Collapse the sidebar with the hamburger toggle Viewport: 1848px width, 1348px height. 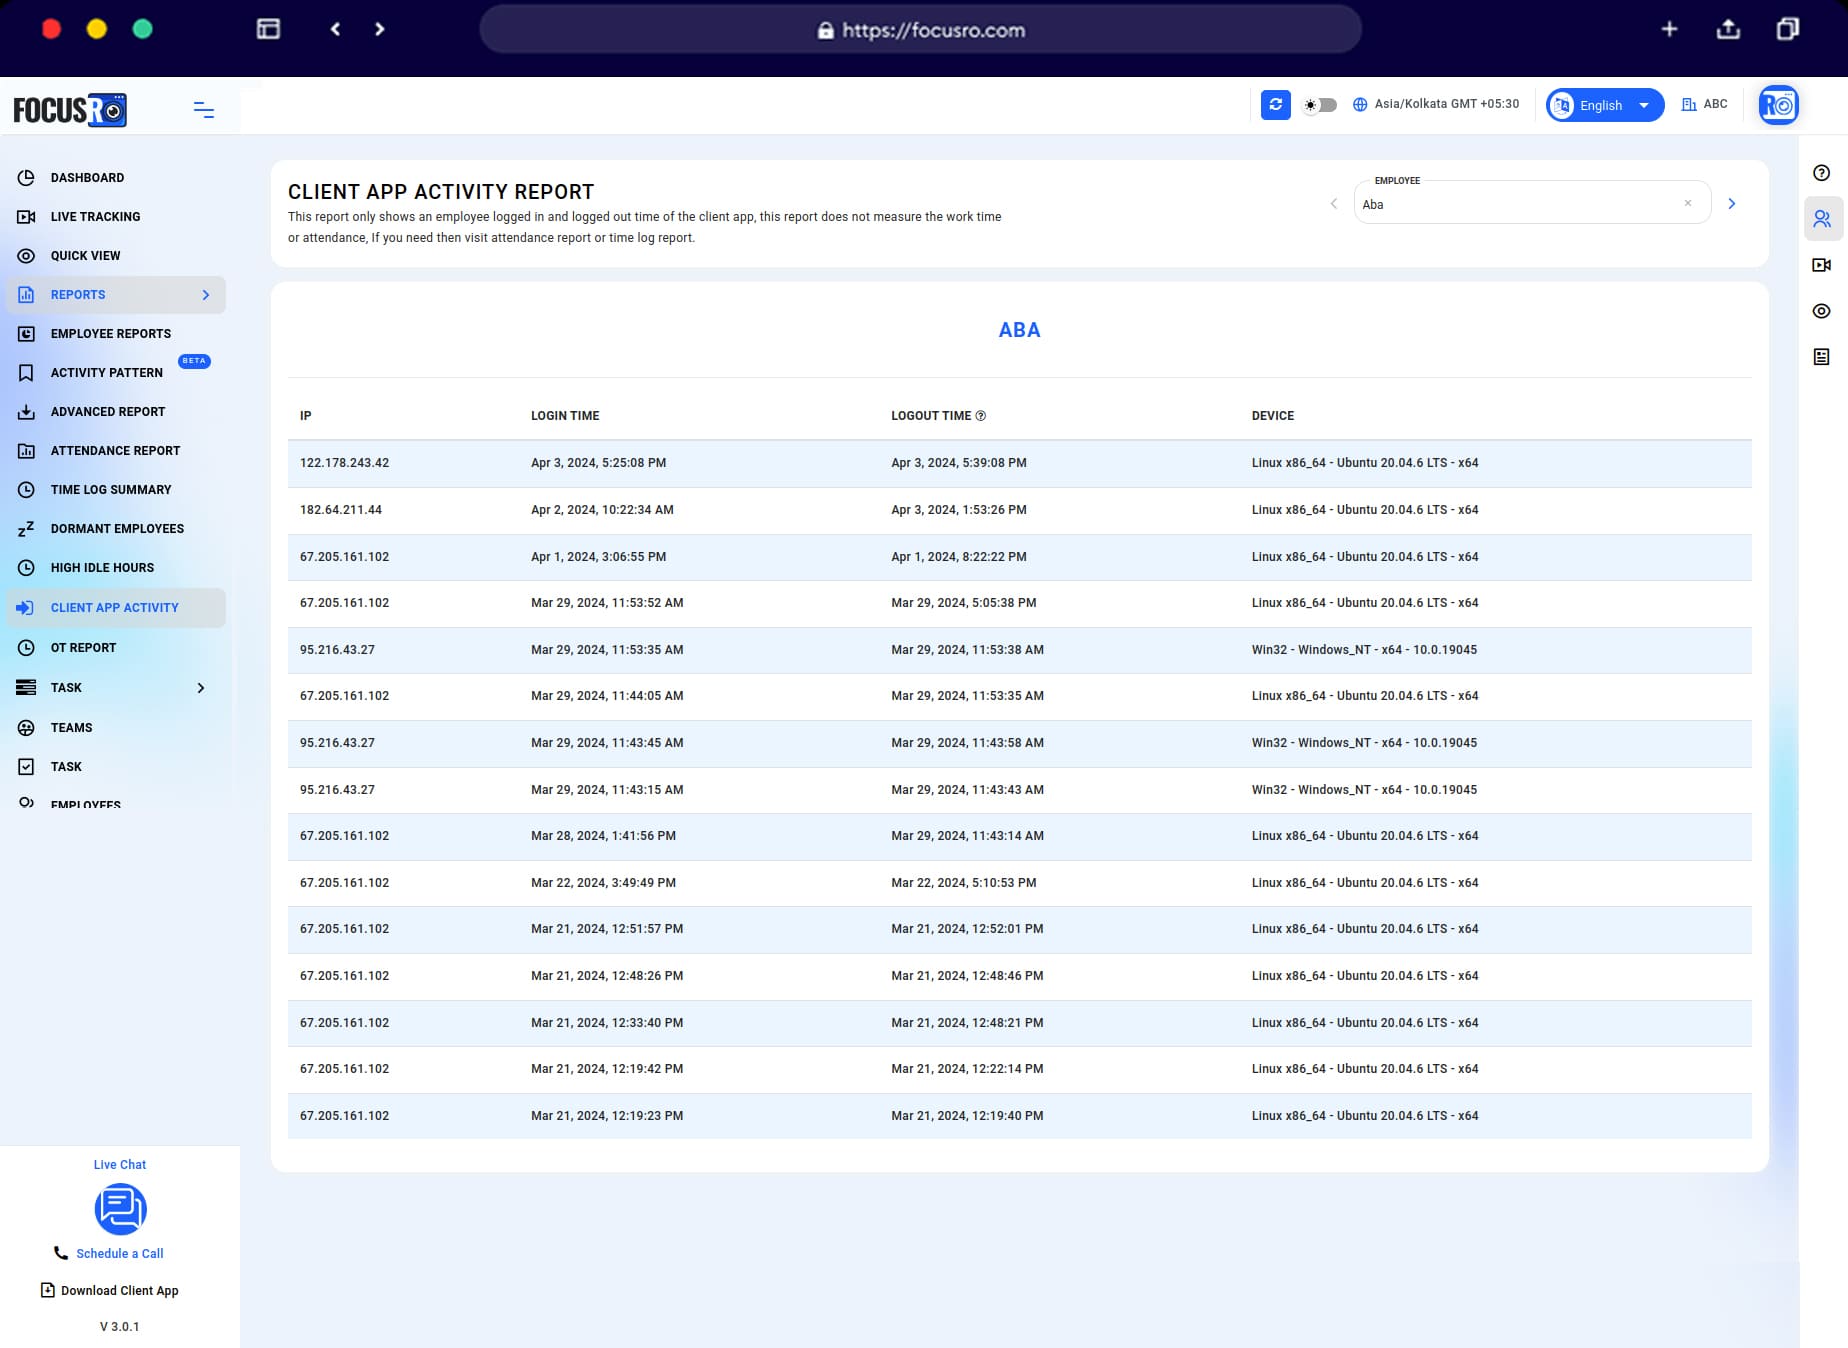tap(203, 110)
